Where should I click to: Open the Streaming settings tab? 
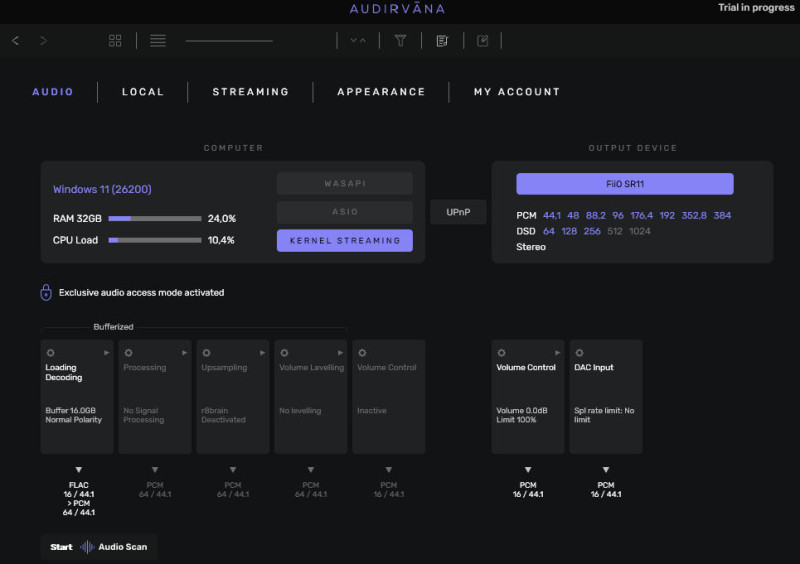[251, 92]
